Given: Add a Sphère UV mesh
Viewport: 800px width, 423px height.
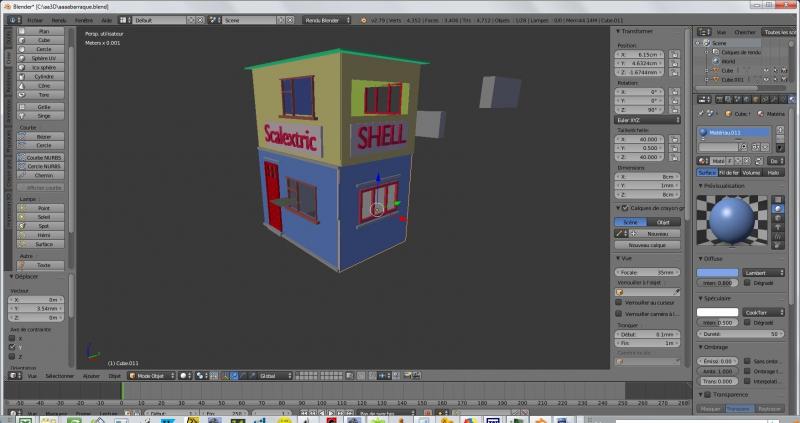Looking at the screenshot, I should pos(43,57).
